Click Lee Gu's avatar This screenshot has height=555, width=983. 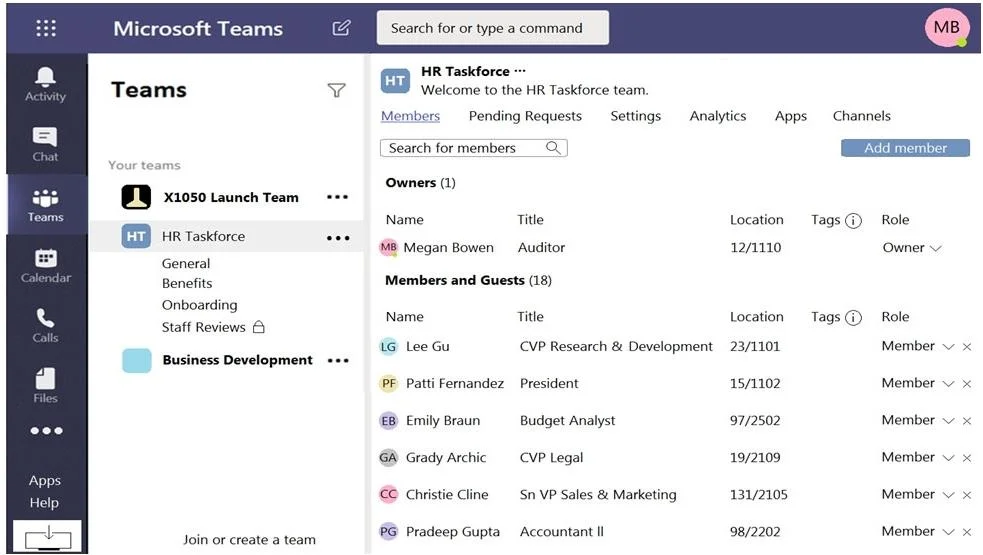pos(389,347)
